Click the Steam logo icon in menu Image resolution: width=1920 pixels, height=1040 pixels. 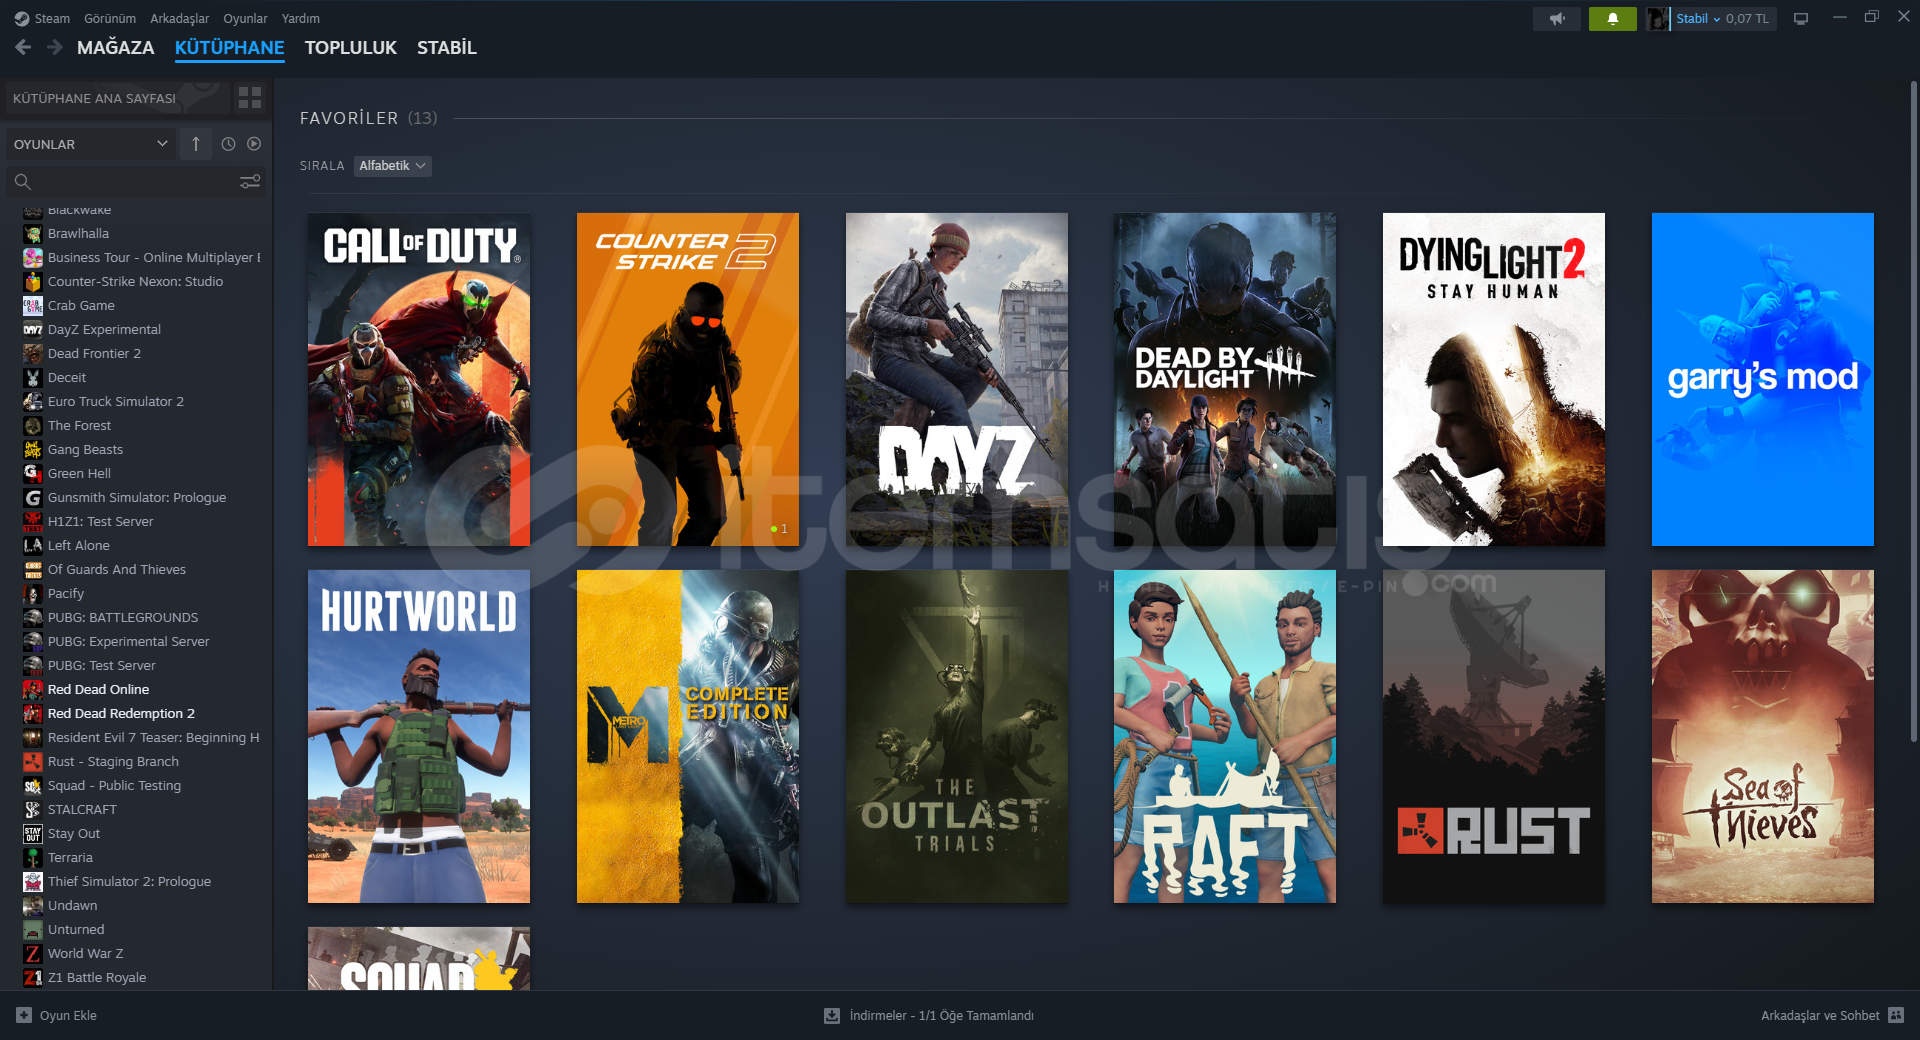(x=22, y=18)
